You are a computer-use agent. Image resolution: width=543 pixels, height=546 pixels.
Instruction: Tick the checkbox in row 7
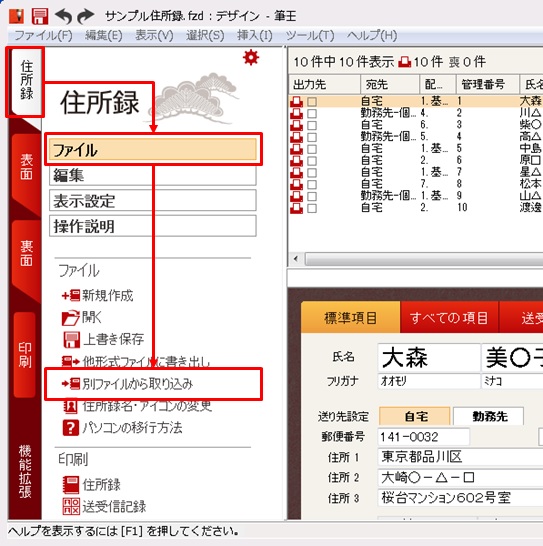pos(312,173)
